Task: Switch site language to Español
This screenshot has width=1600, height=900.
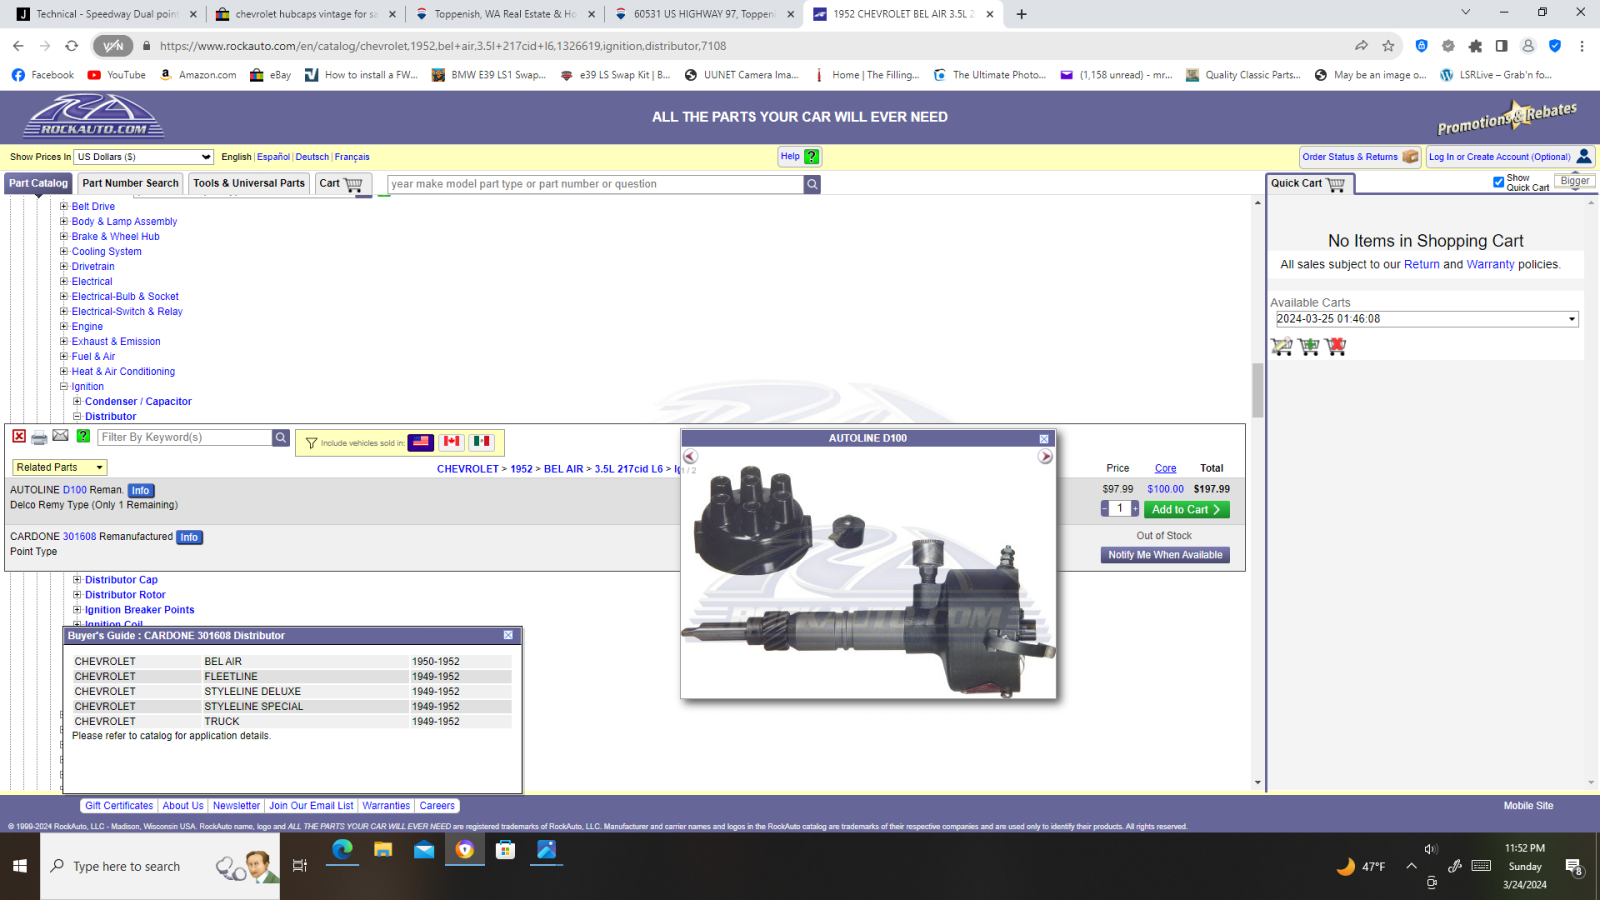Action: coord(273,157)
